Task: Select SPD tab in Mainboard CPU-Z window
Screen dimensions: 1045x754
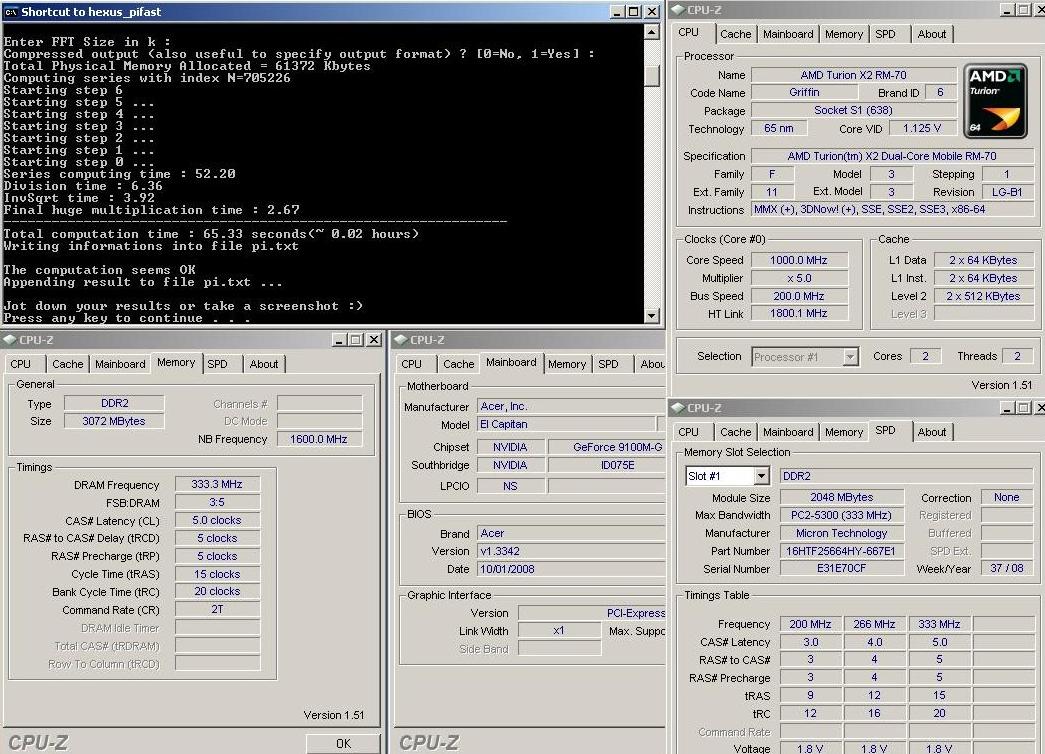Action: coord(608,364)
